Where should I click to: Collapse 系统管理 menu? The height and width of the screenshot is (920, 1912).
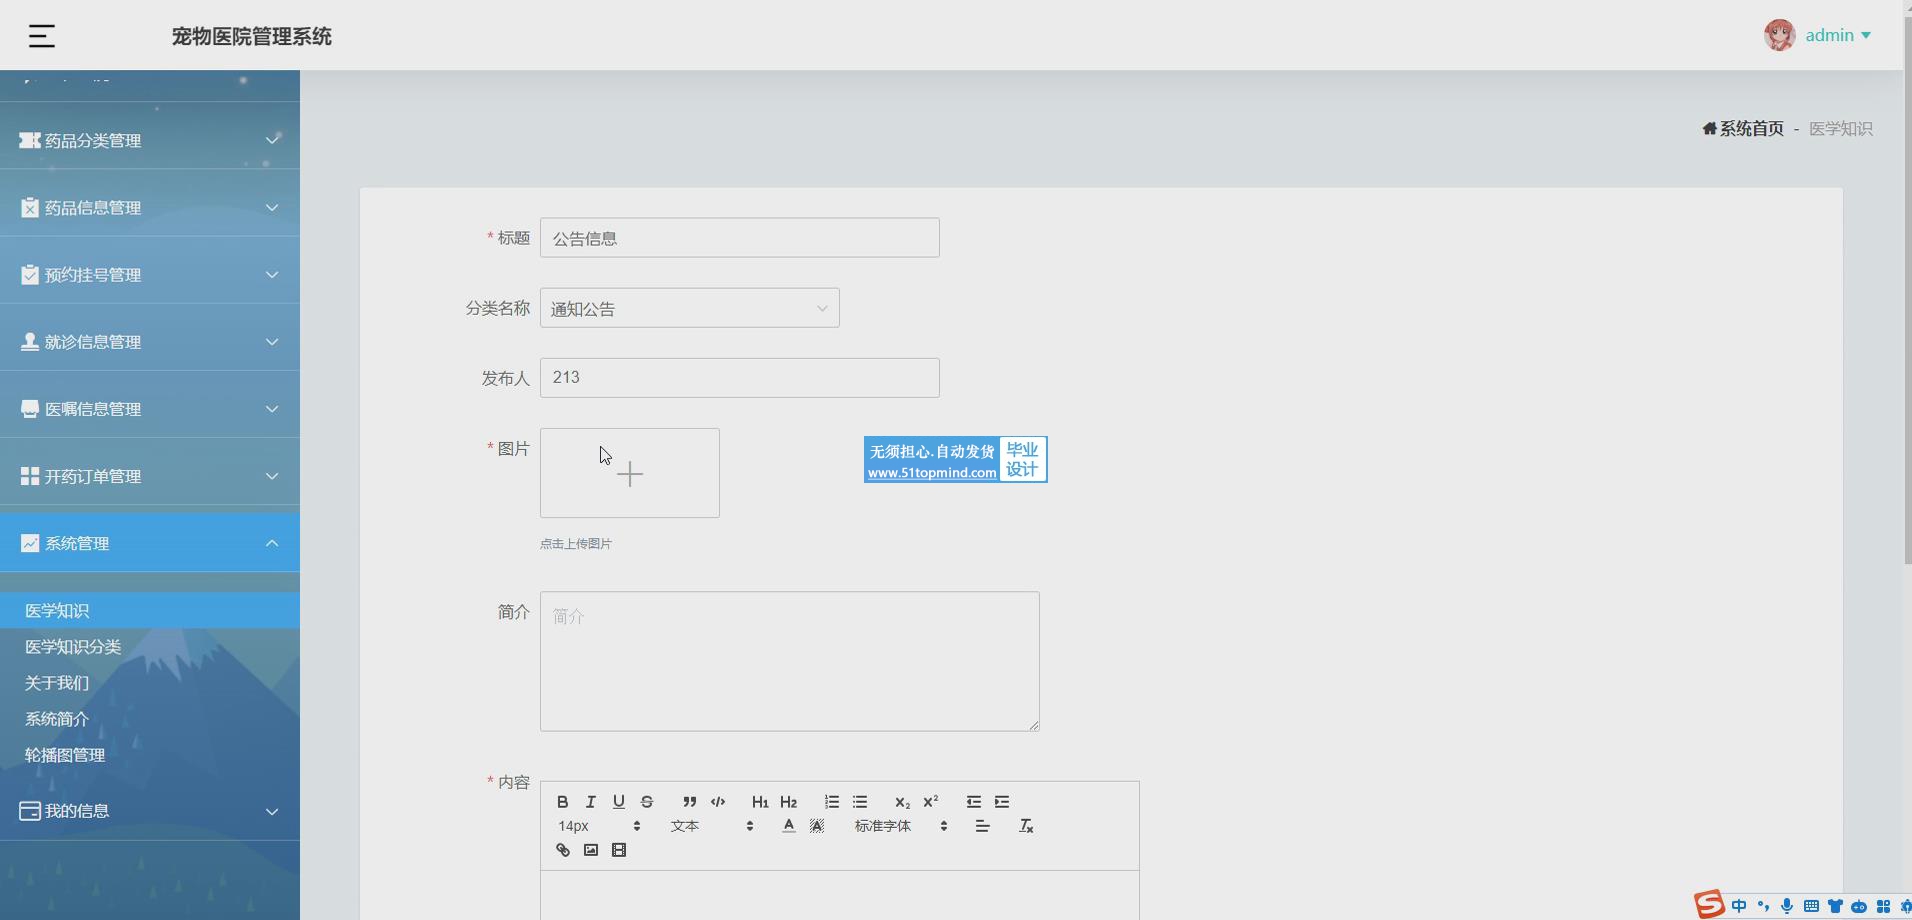[150, 542]
